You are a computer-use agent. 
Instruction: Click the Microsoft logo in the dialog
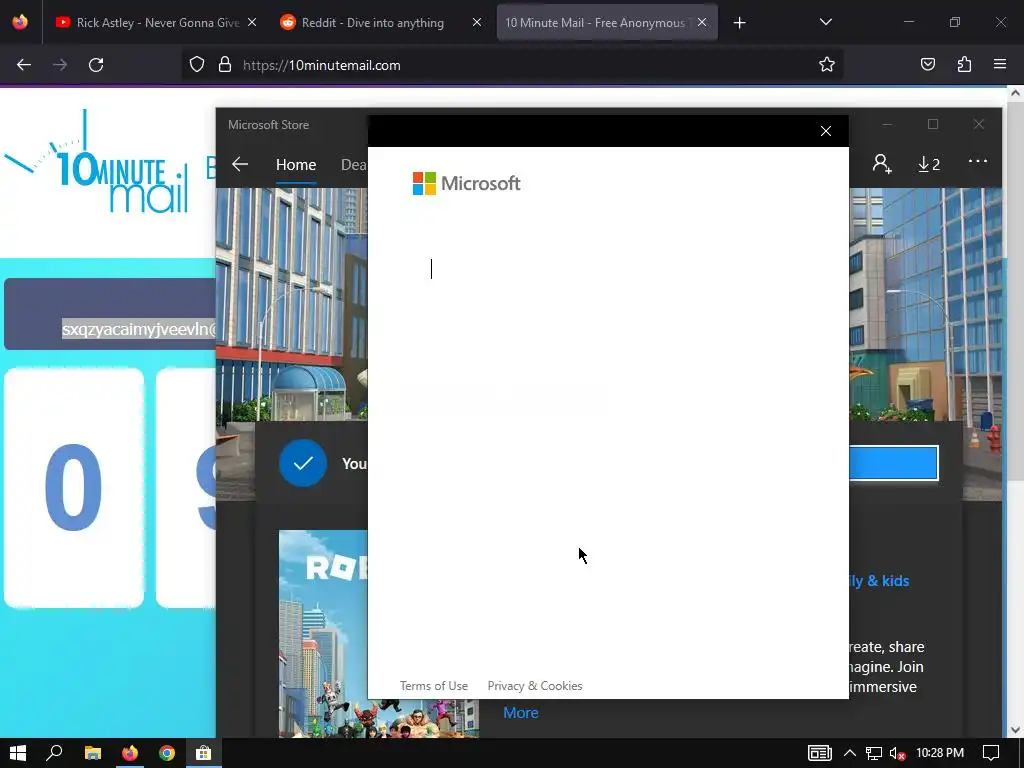click(466, 184)
